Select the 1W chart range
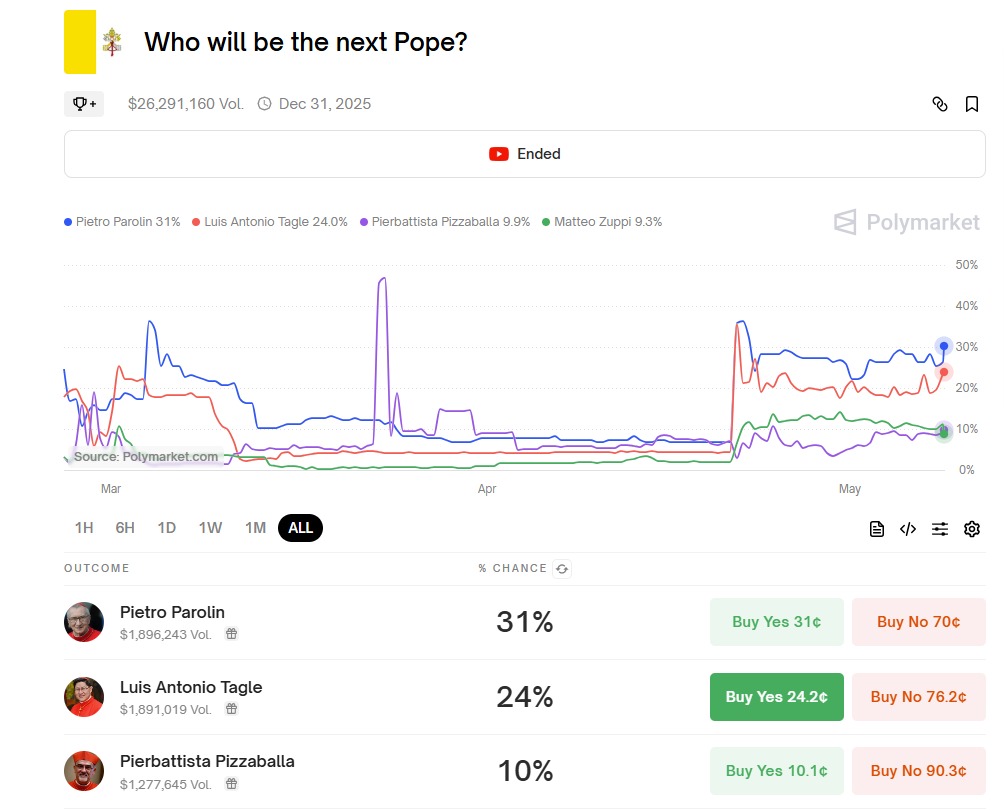The image size is (1004, 810). click(210, 528)
